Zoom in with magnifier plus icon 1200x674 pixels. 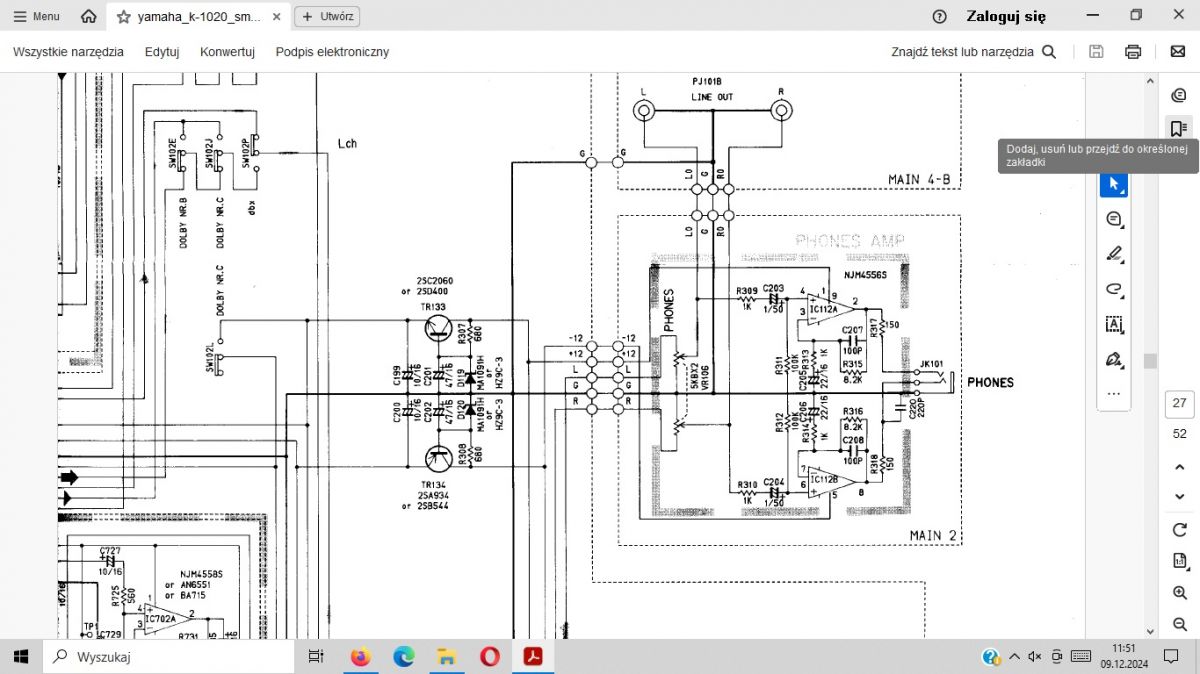[1179, 593]
